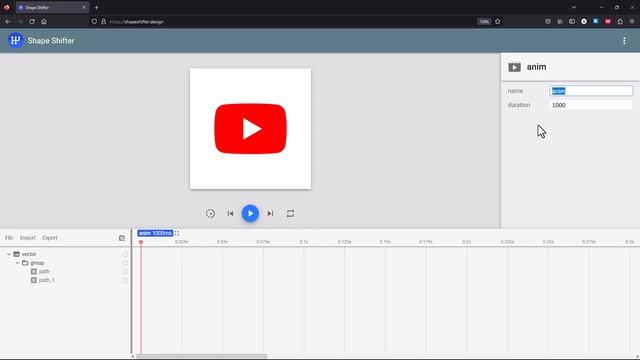The image size is (640, 360).
Task: Open the File menu
Action: (9, 238)
